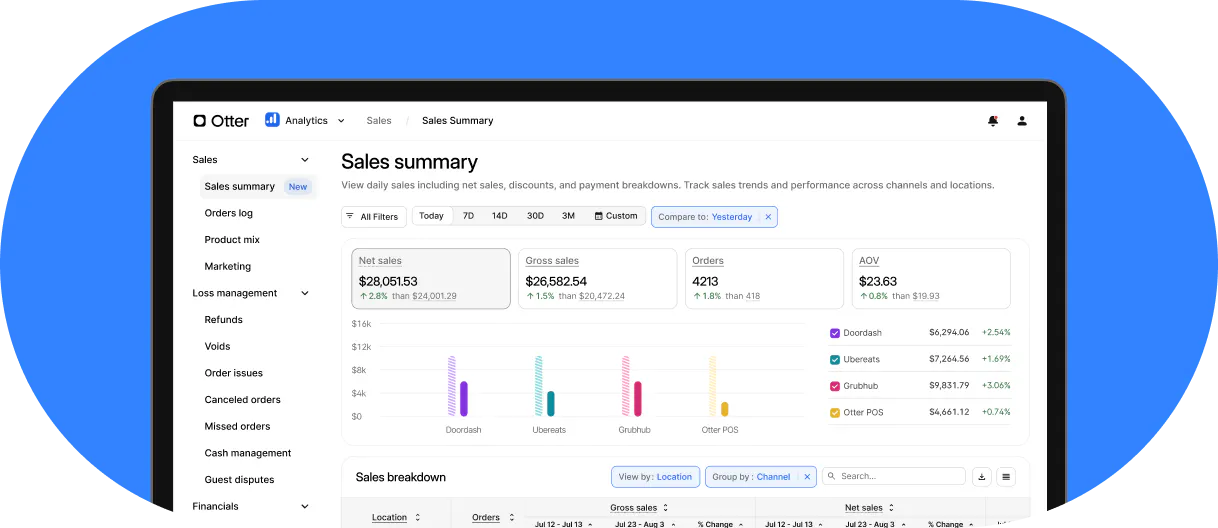Remove the Group by Channel chip
Image resolution: width=1218 pixels, height=528 pixels.
807,477
